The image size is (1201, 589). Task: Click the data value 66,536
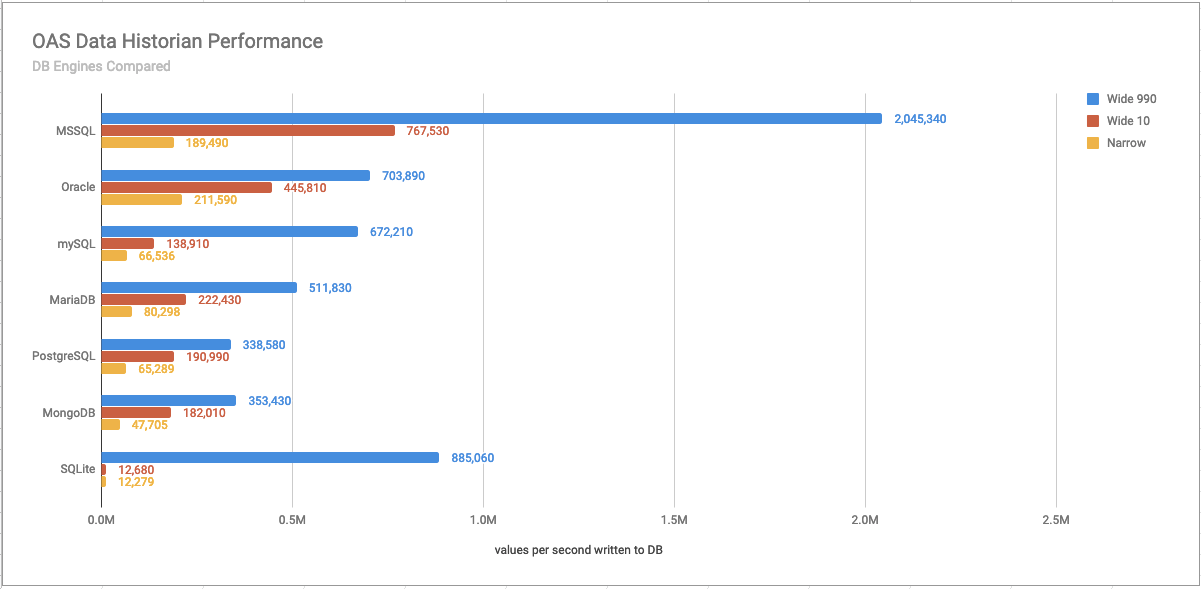(x=156, y=256)
